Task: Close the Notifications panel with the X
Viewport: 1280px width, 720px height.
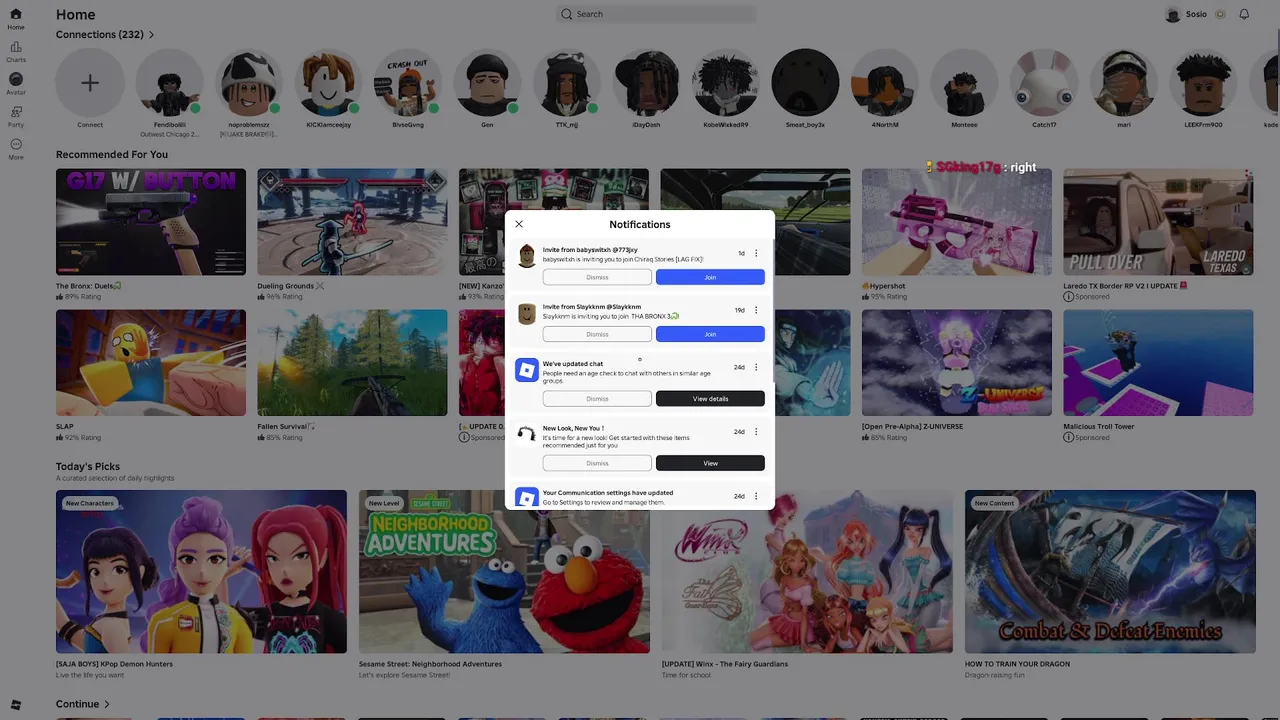Action: point(519,224)
